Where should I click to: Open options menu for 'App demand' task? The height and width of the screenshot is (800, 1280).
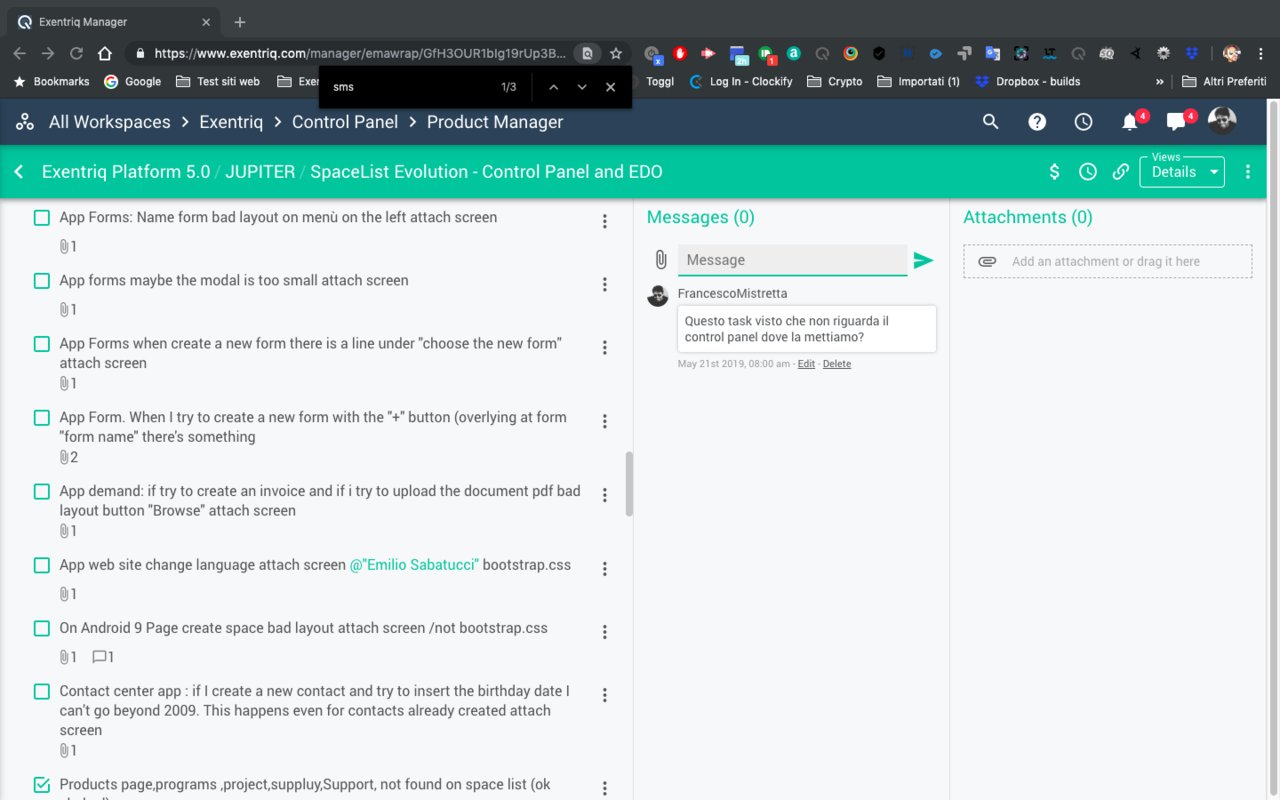click(605, 495)
